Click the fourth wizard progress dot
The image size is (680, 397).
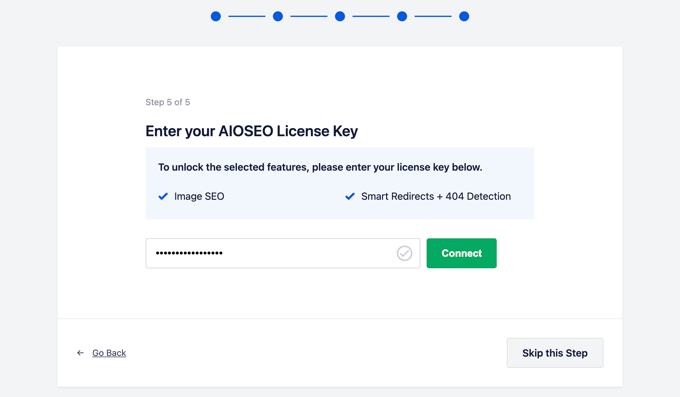click(402, 16)
